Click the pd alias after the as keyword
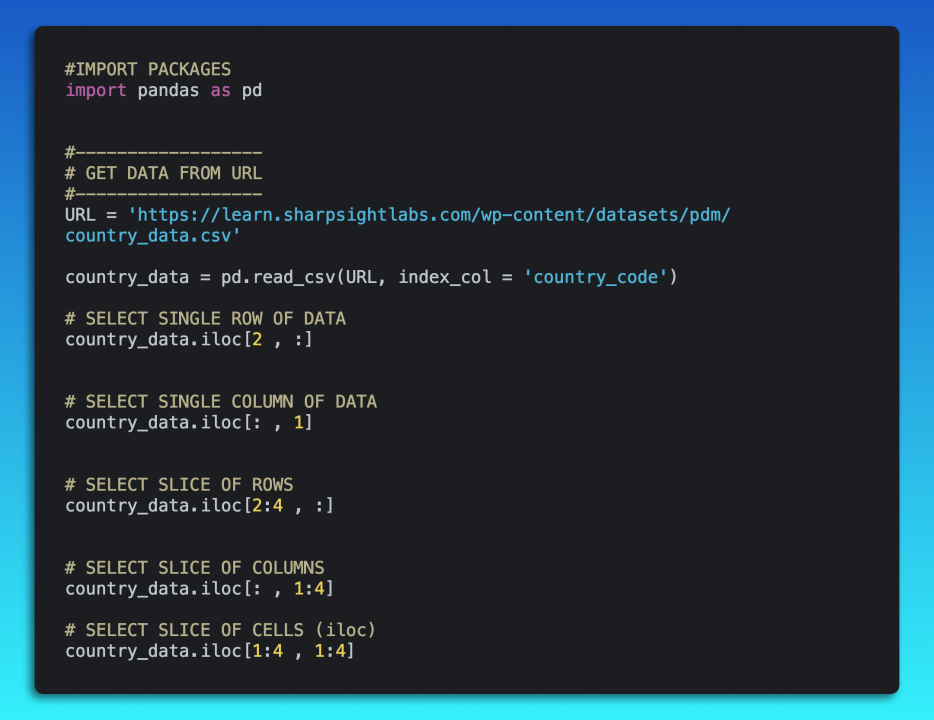The image size is (934, 720). [x=252, y=90]
